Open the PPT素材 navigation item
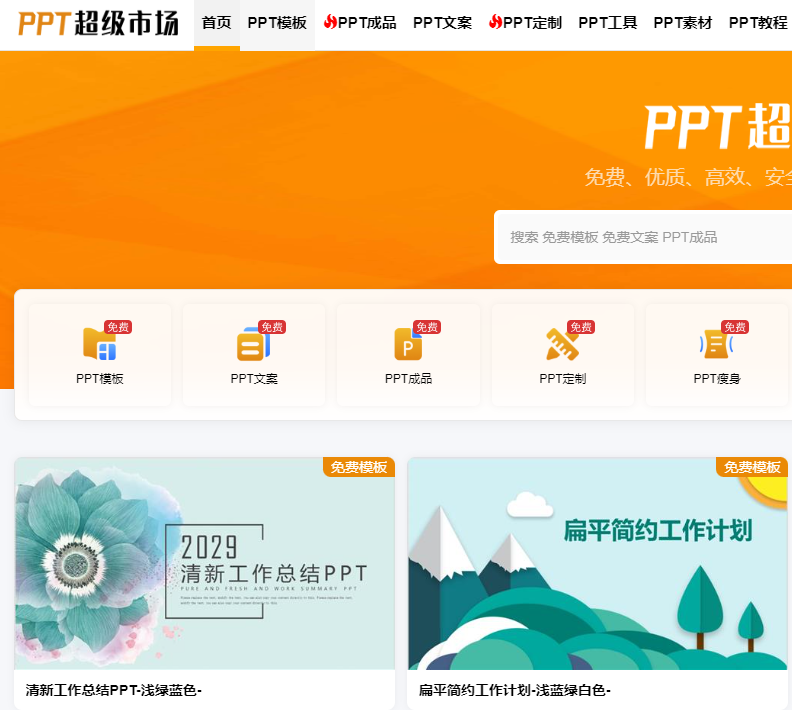Viewport: 792px width, 710px height. [x=683, y=23]
